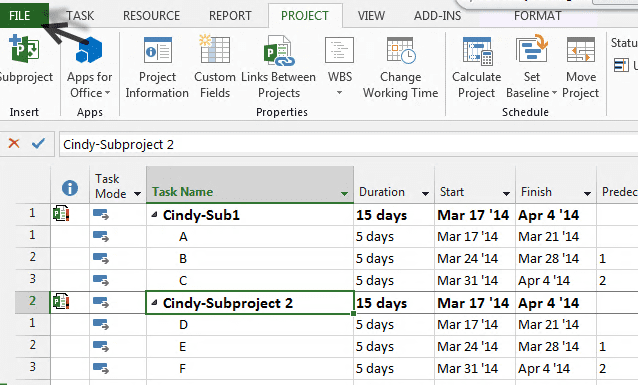Screen dimensions: 638x385
Task: Open Apps for Office
Action: pyautogui.click(x=89, y=67)
